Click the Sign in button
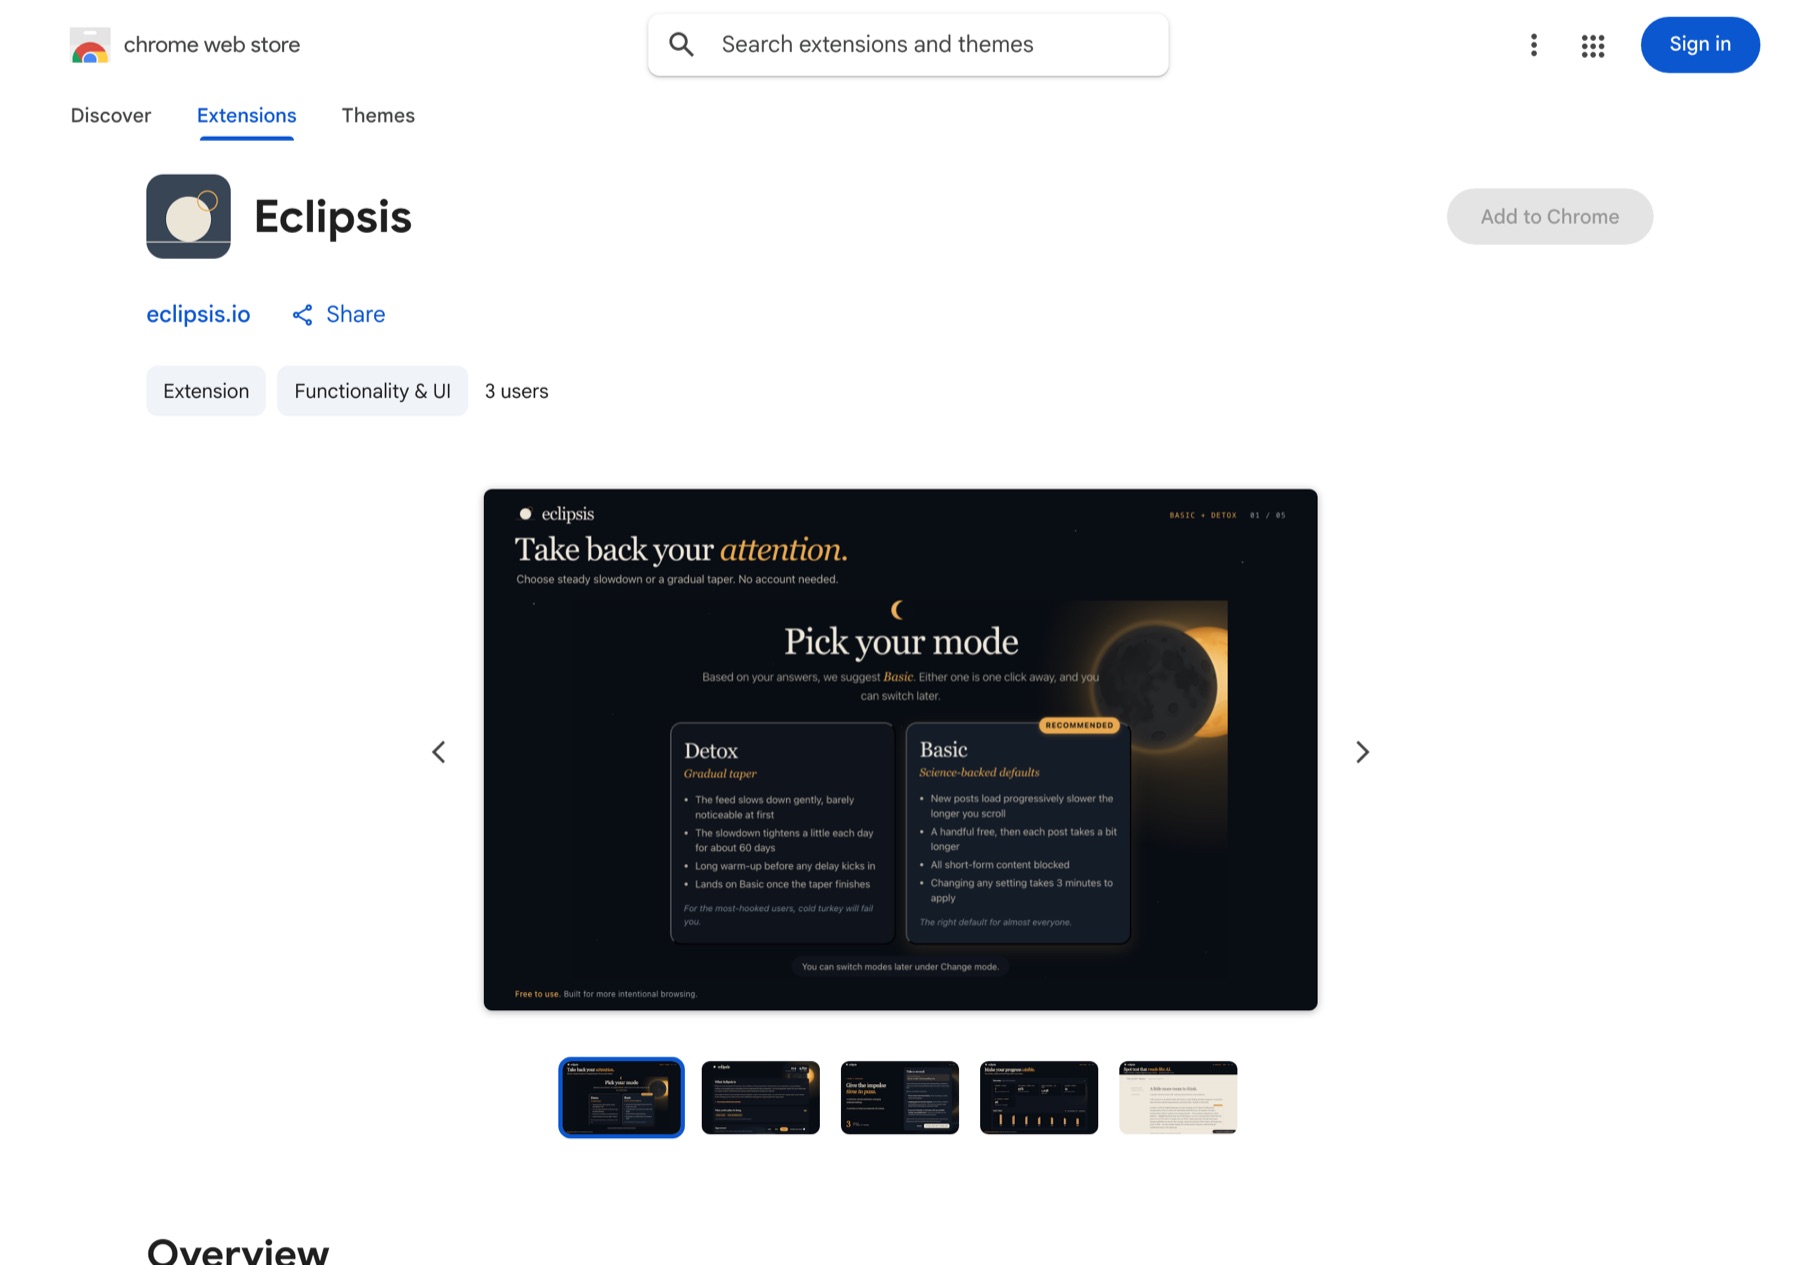Viewport: 1800px width, 1265px height. (x=1700, y=44)
